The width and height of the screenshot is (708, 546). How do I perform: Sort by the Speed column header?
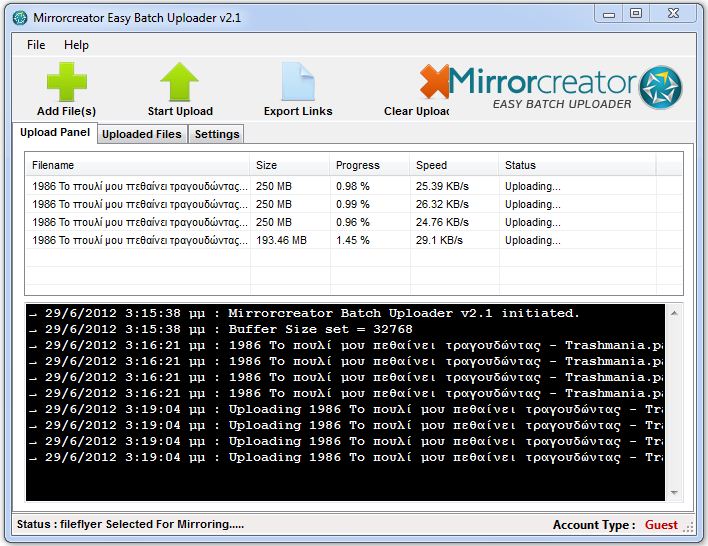(454, 165)
